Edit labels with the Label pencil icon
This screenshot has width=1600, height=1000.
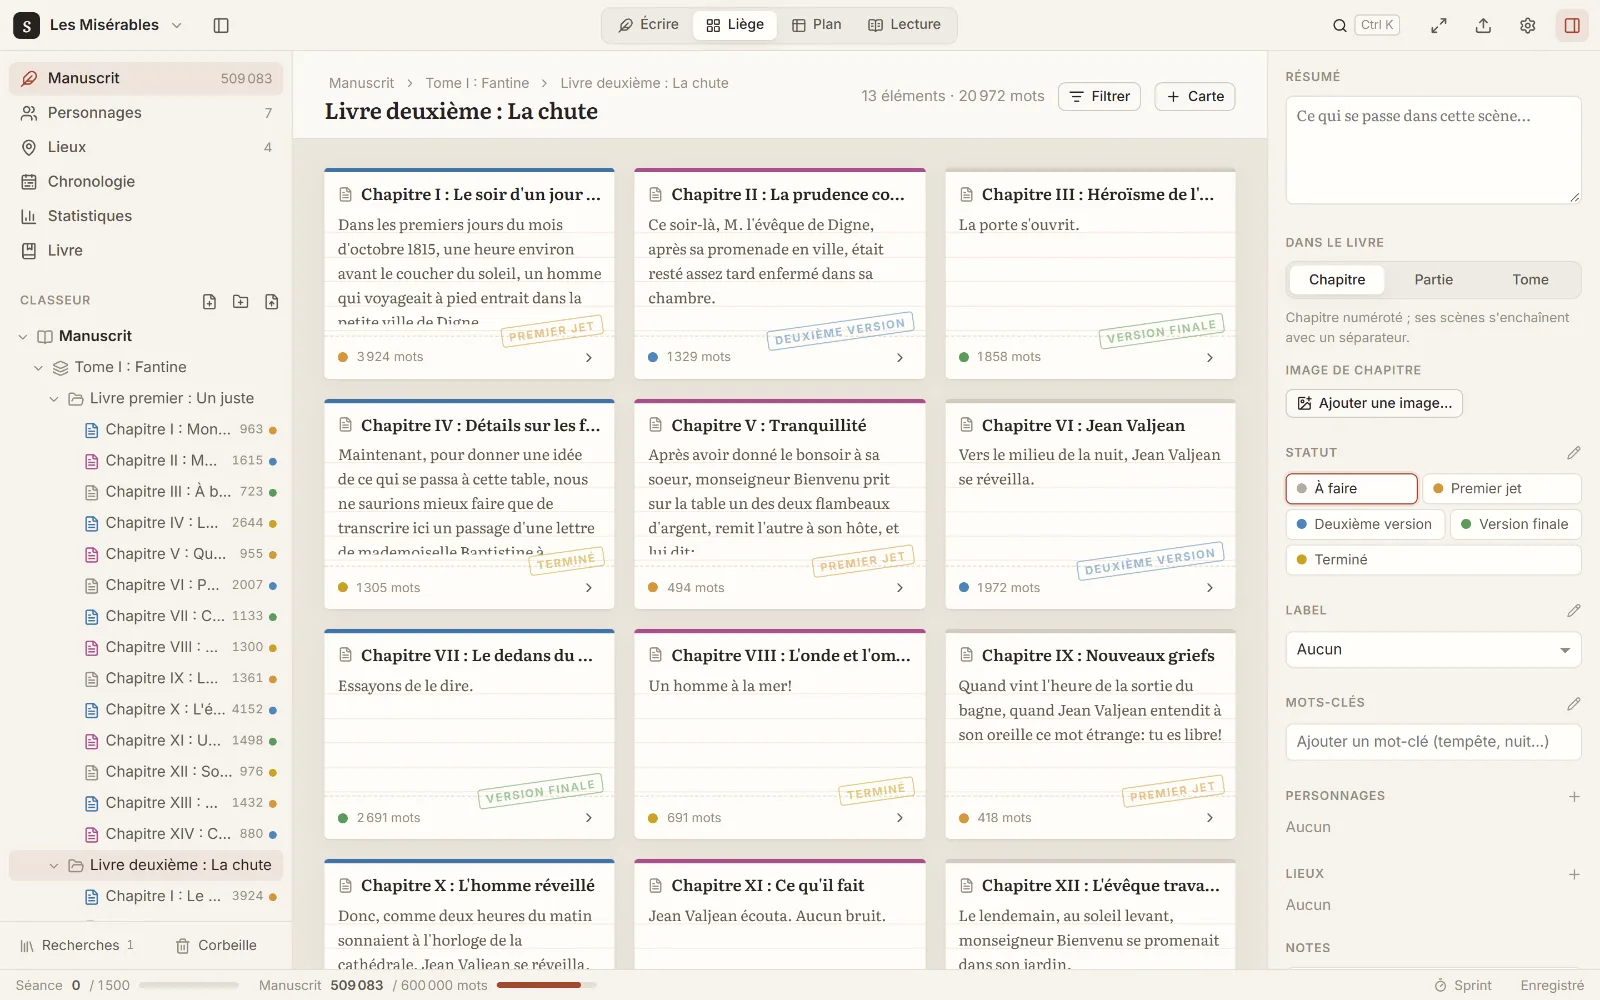pos(1573,610)
